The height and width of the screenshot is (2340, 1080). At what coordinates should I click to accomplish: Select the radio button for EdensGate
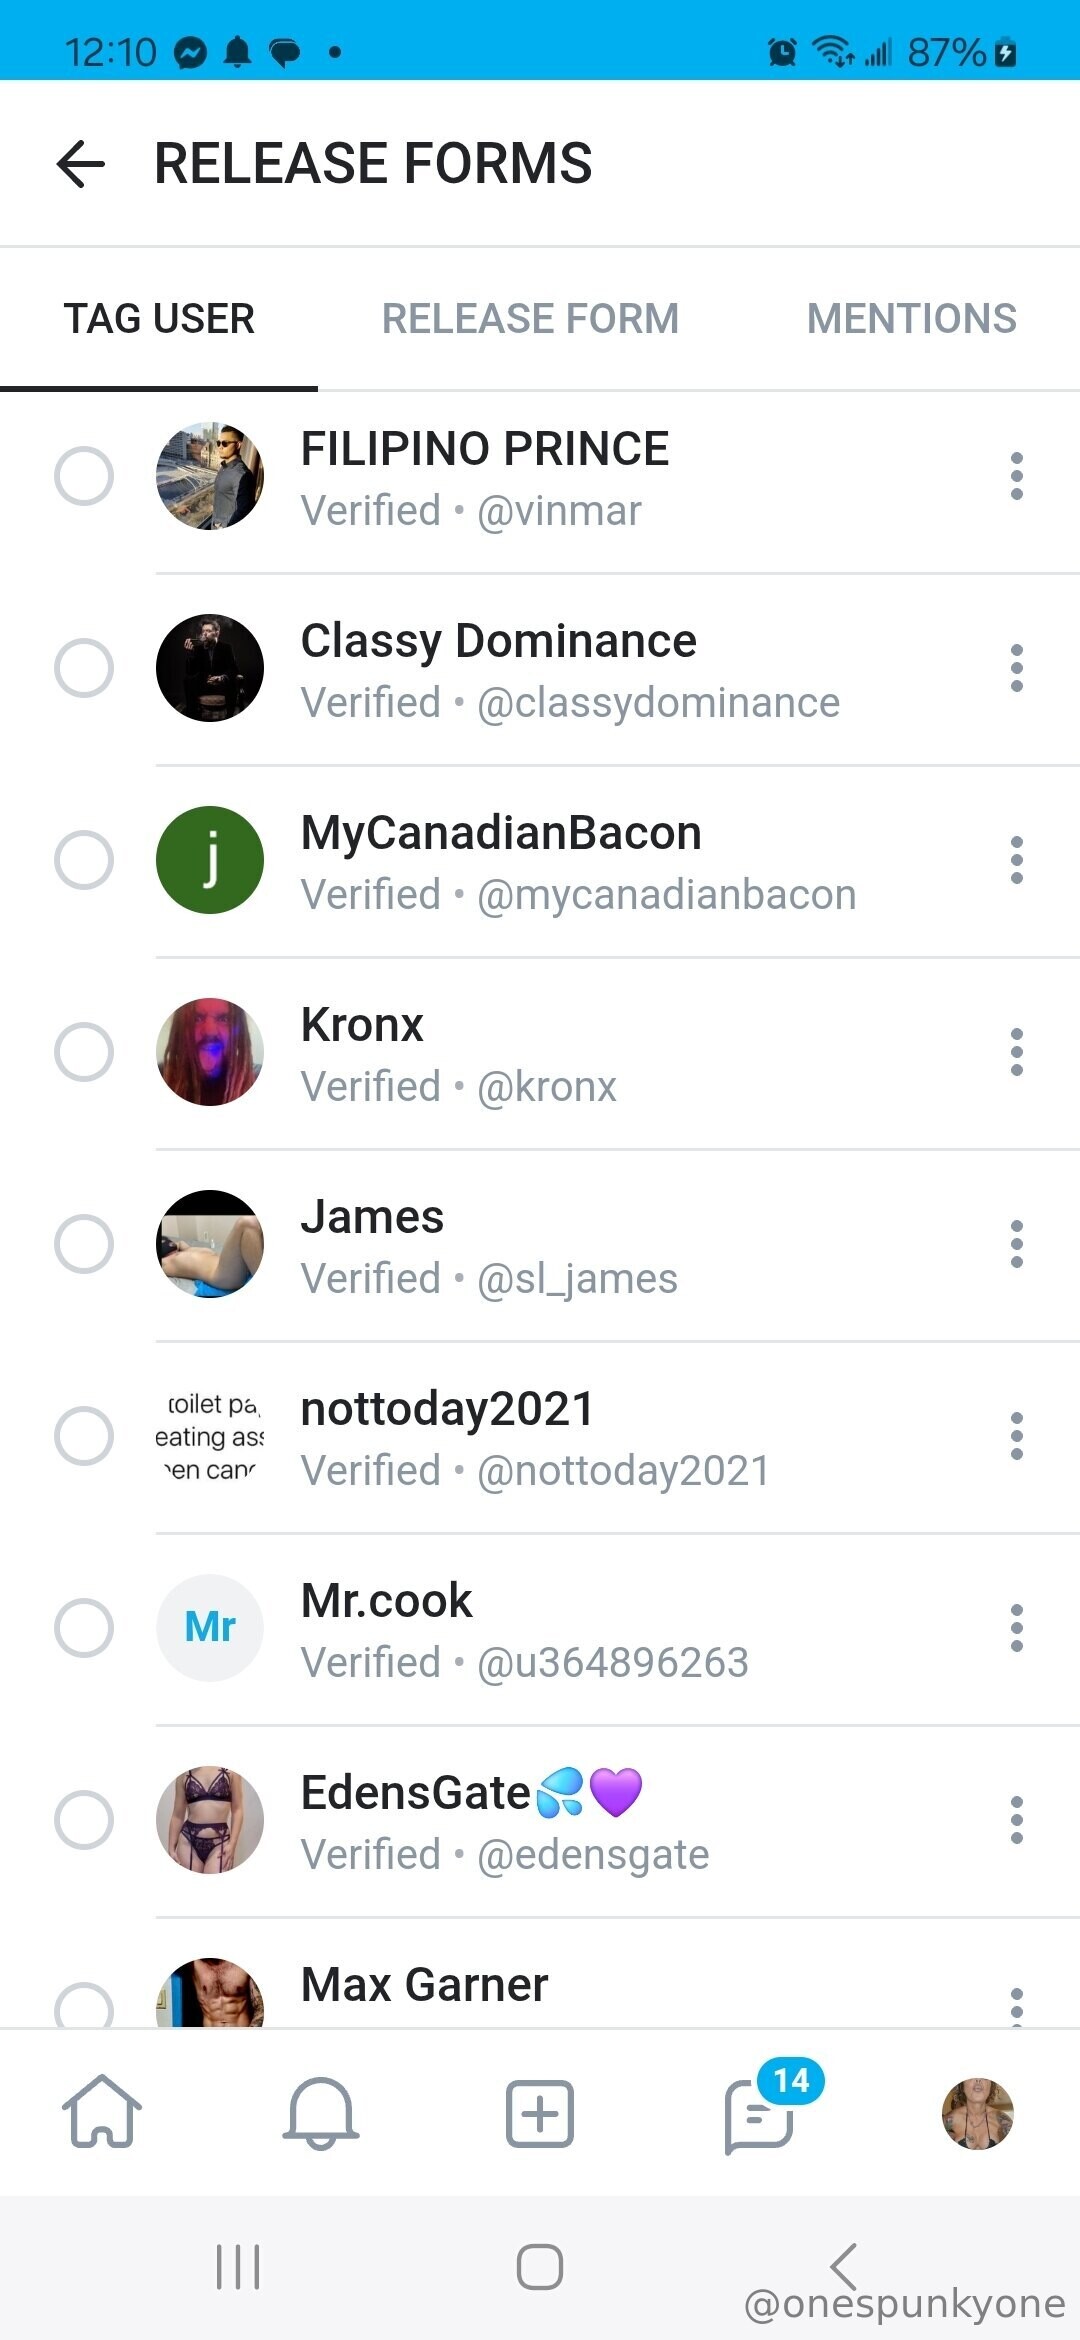pos(84,1820)
